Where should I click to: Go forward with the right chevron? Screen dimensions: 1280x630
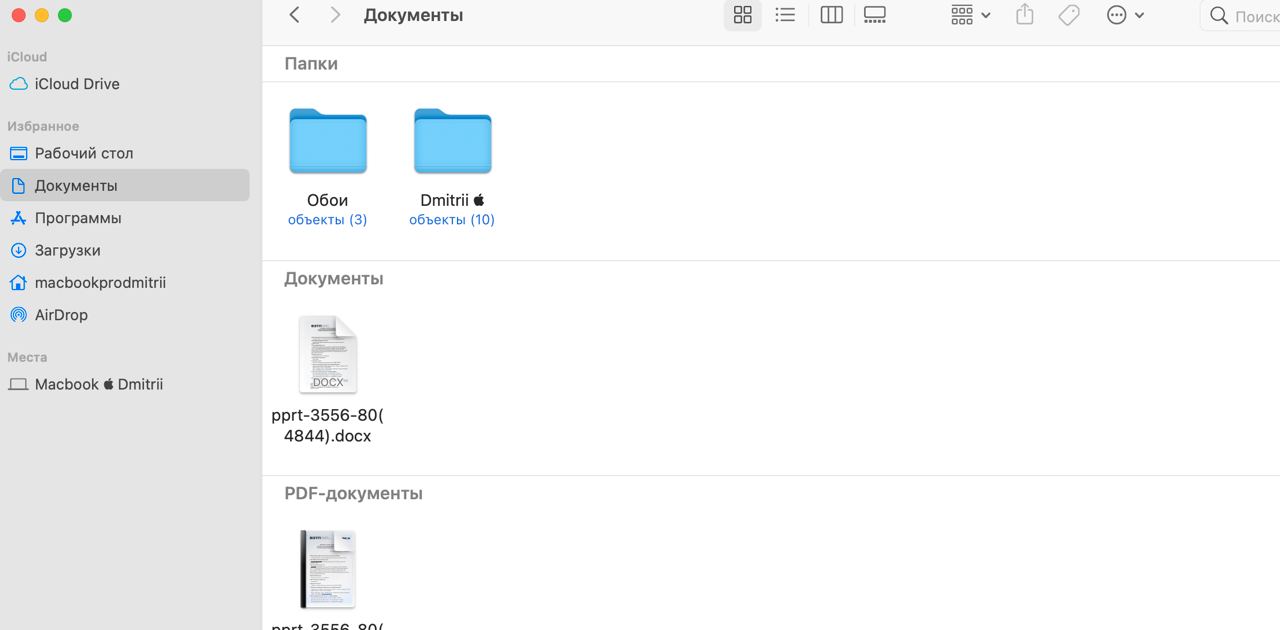[335, 15]
